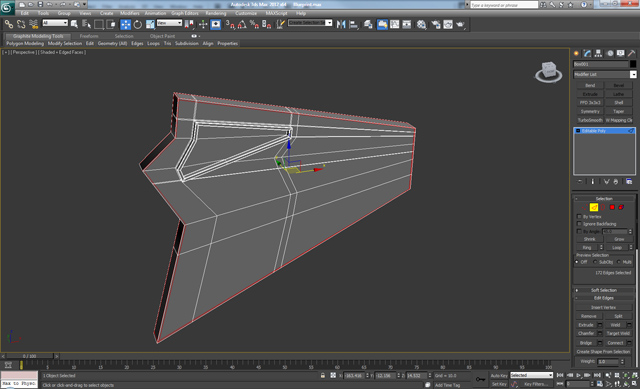Open the 3ds Max application menu logo
Image resolution: width=640 pixels, height=389 pixels.
[x=7, y=7]
